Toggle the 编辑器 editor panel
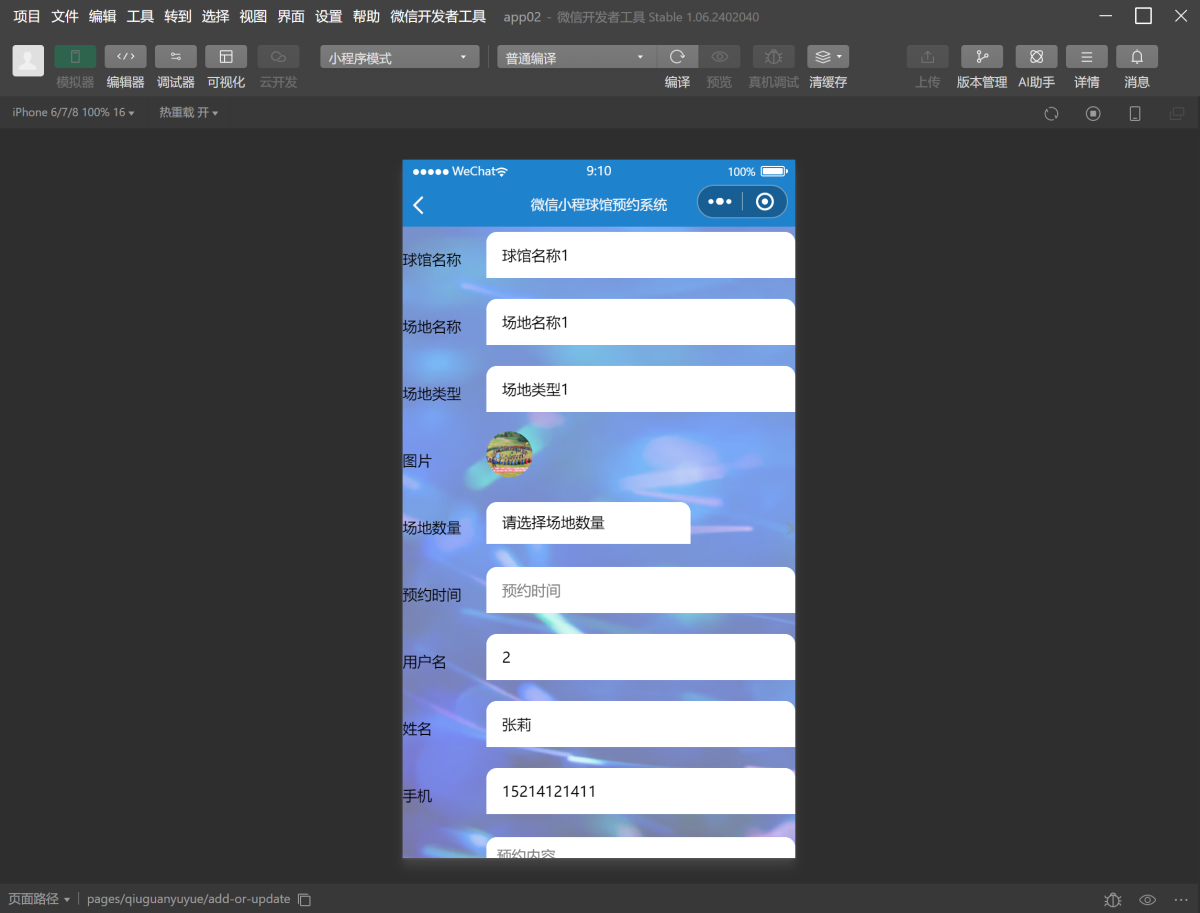Screen dimensions: 1200x913 [x=125, y=57]
